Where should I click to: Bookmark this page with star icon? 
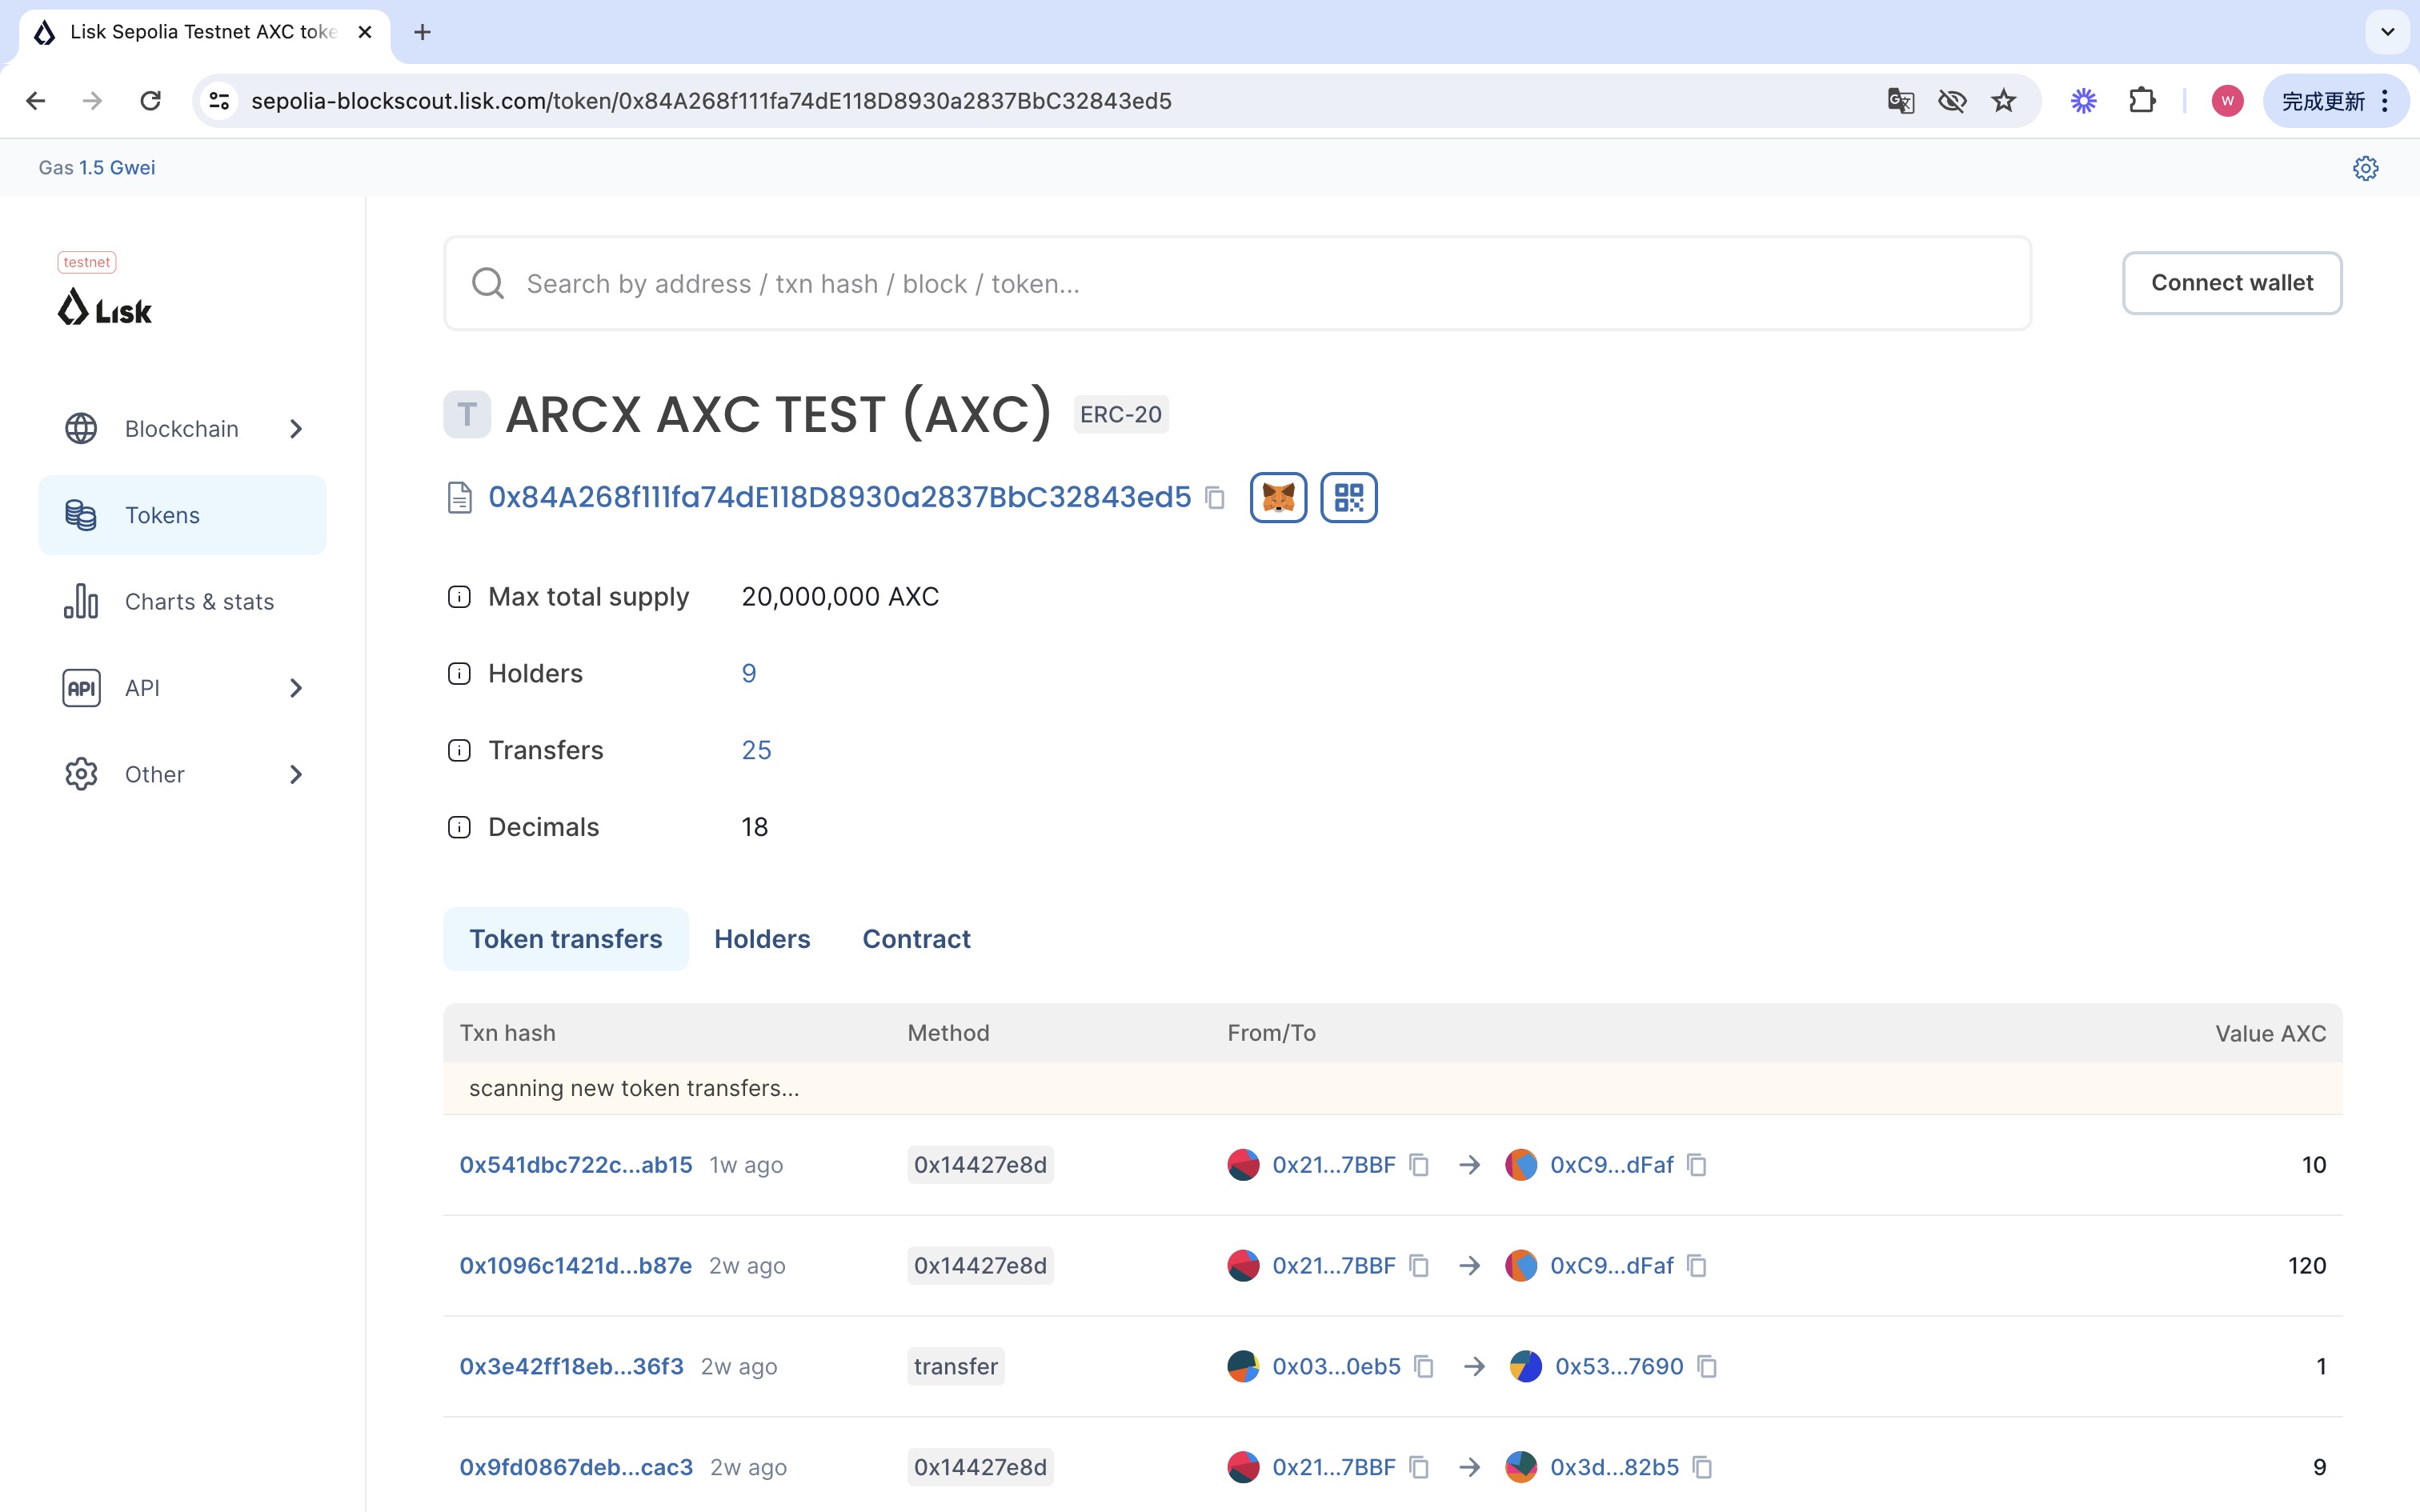(x=2003, y=101)
